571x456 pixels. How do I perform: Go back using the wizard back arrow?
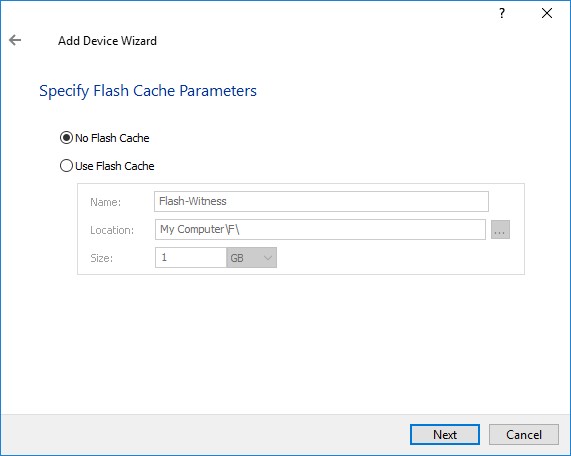click(x=15, y=40)
